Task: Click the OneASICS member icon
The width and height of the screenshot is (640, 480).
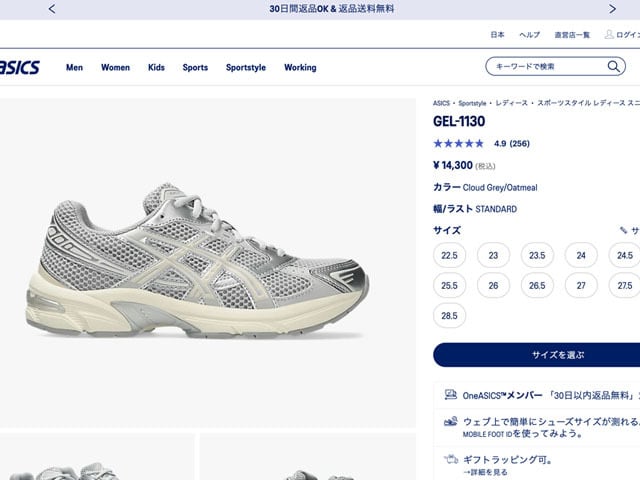Action: [451, 394]
